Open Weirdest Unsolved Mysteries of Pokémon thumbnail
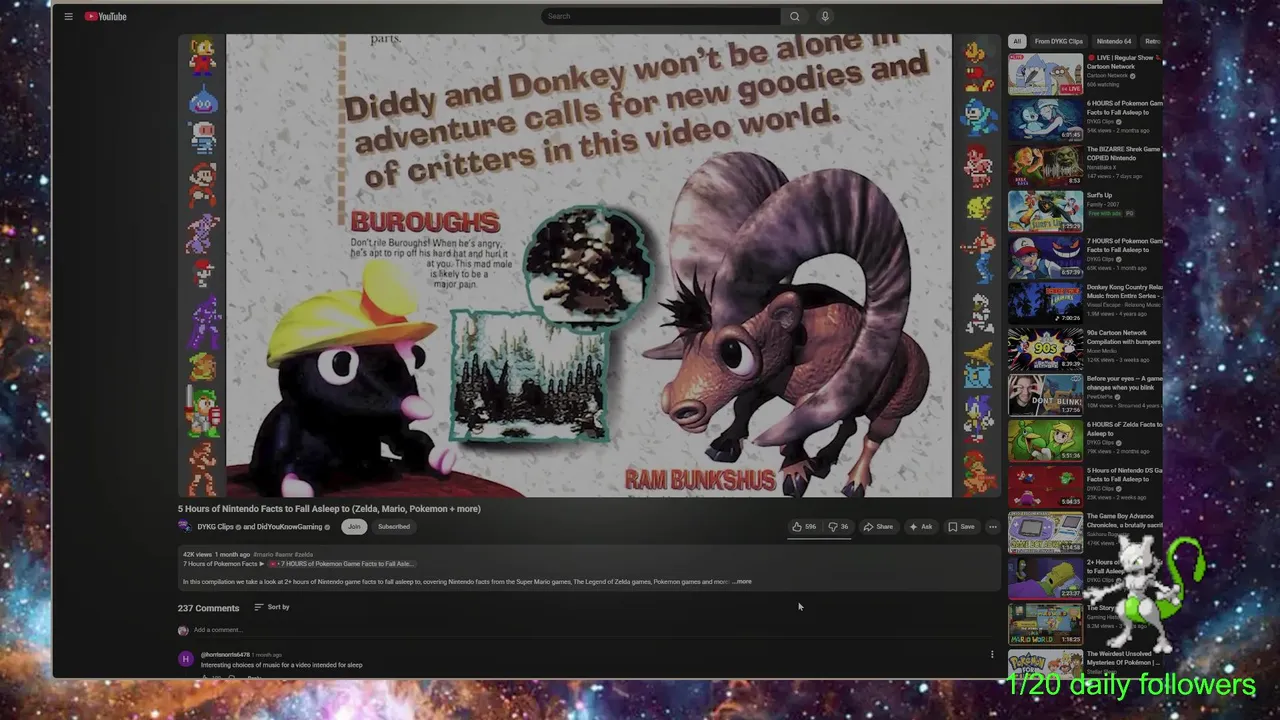Viewport: 1280px width, 720px height. point(1045,665)
